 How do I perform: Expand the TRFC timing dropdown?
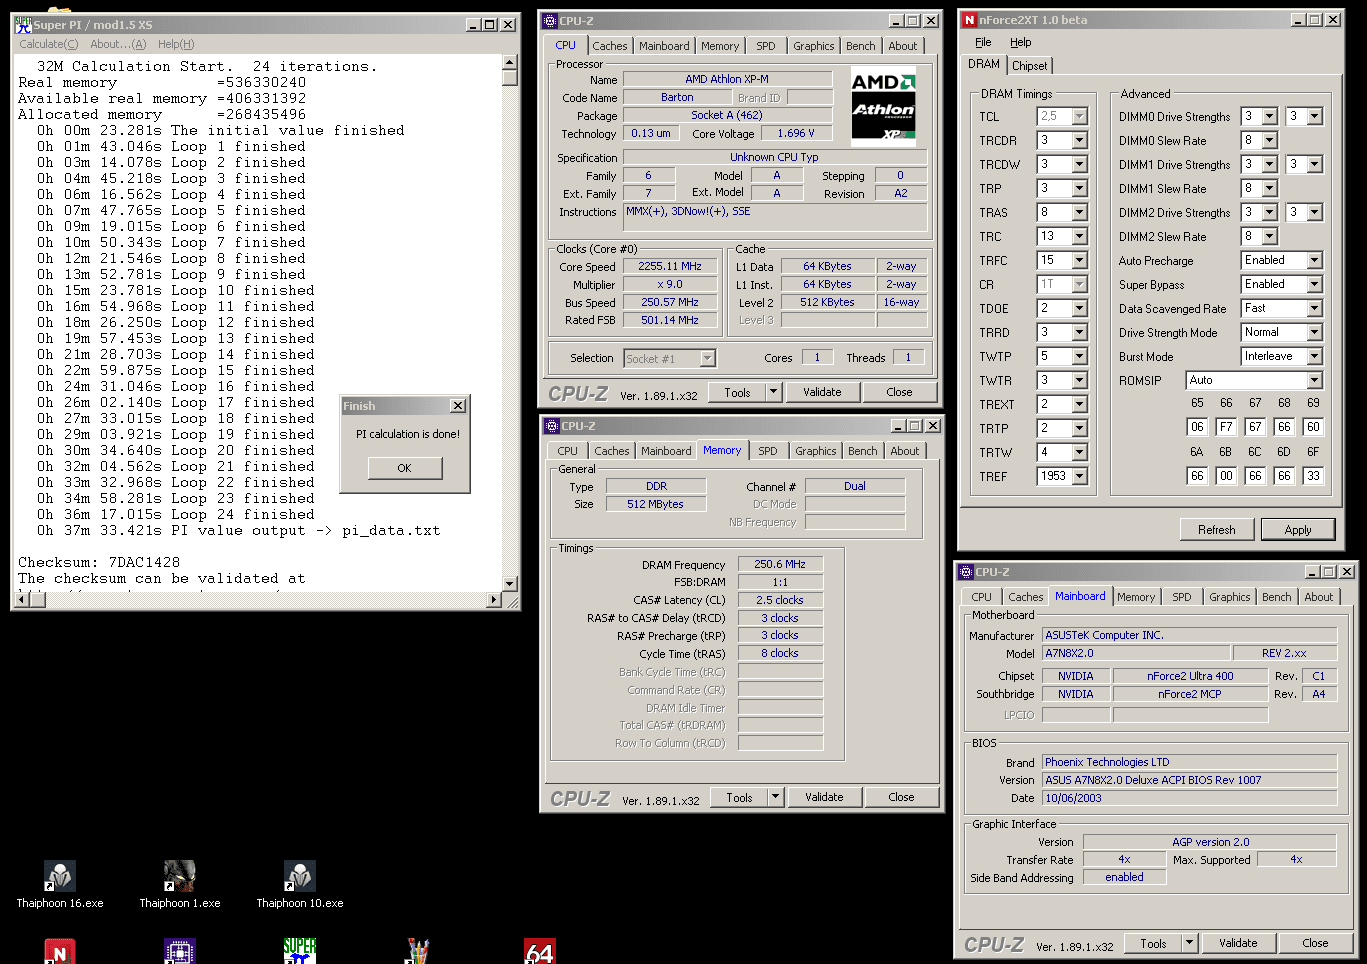pos(1079,260)
